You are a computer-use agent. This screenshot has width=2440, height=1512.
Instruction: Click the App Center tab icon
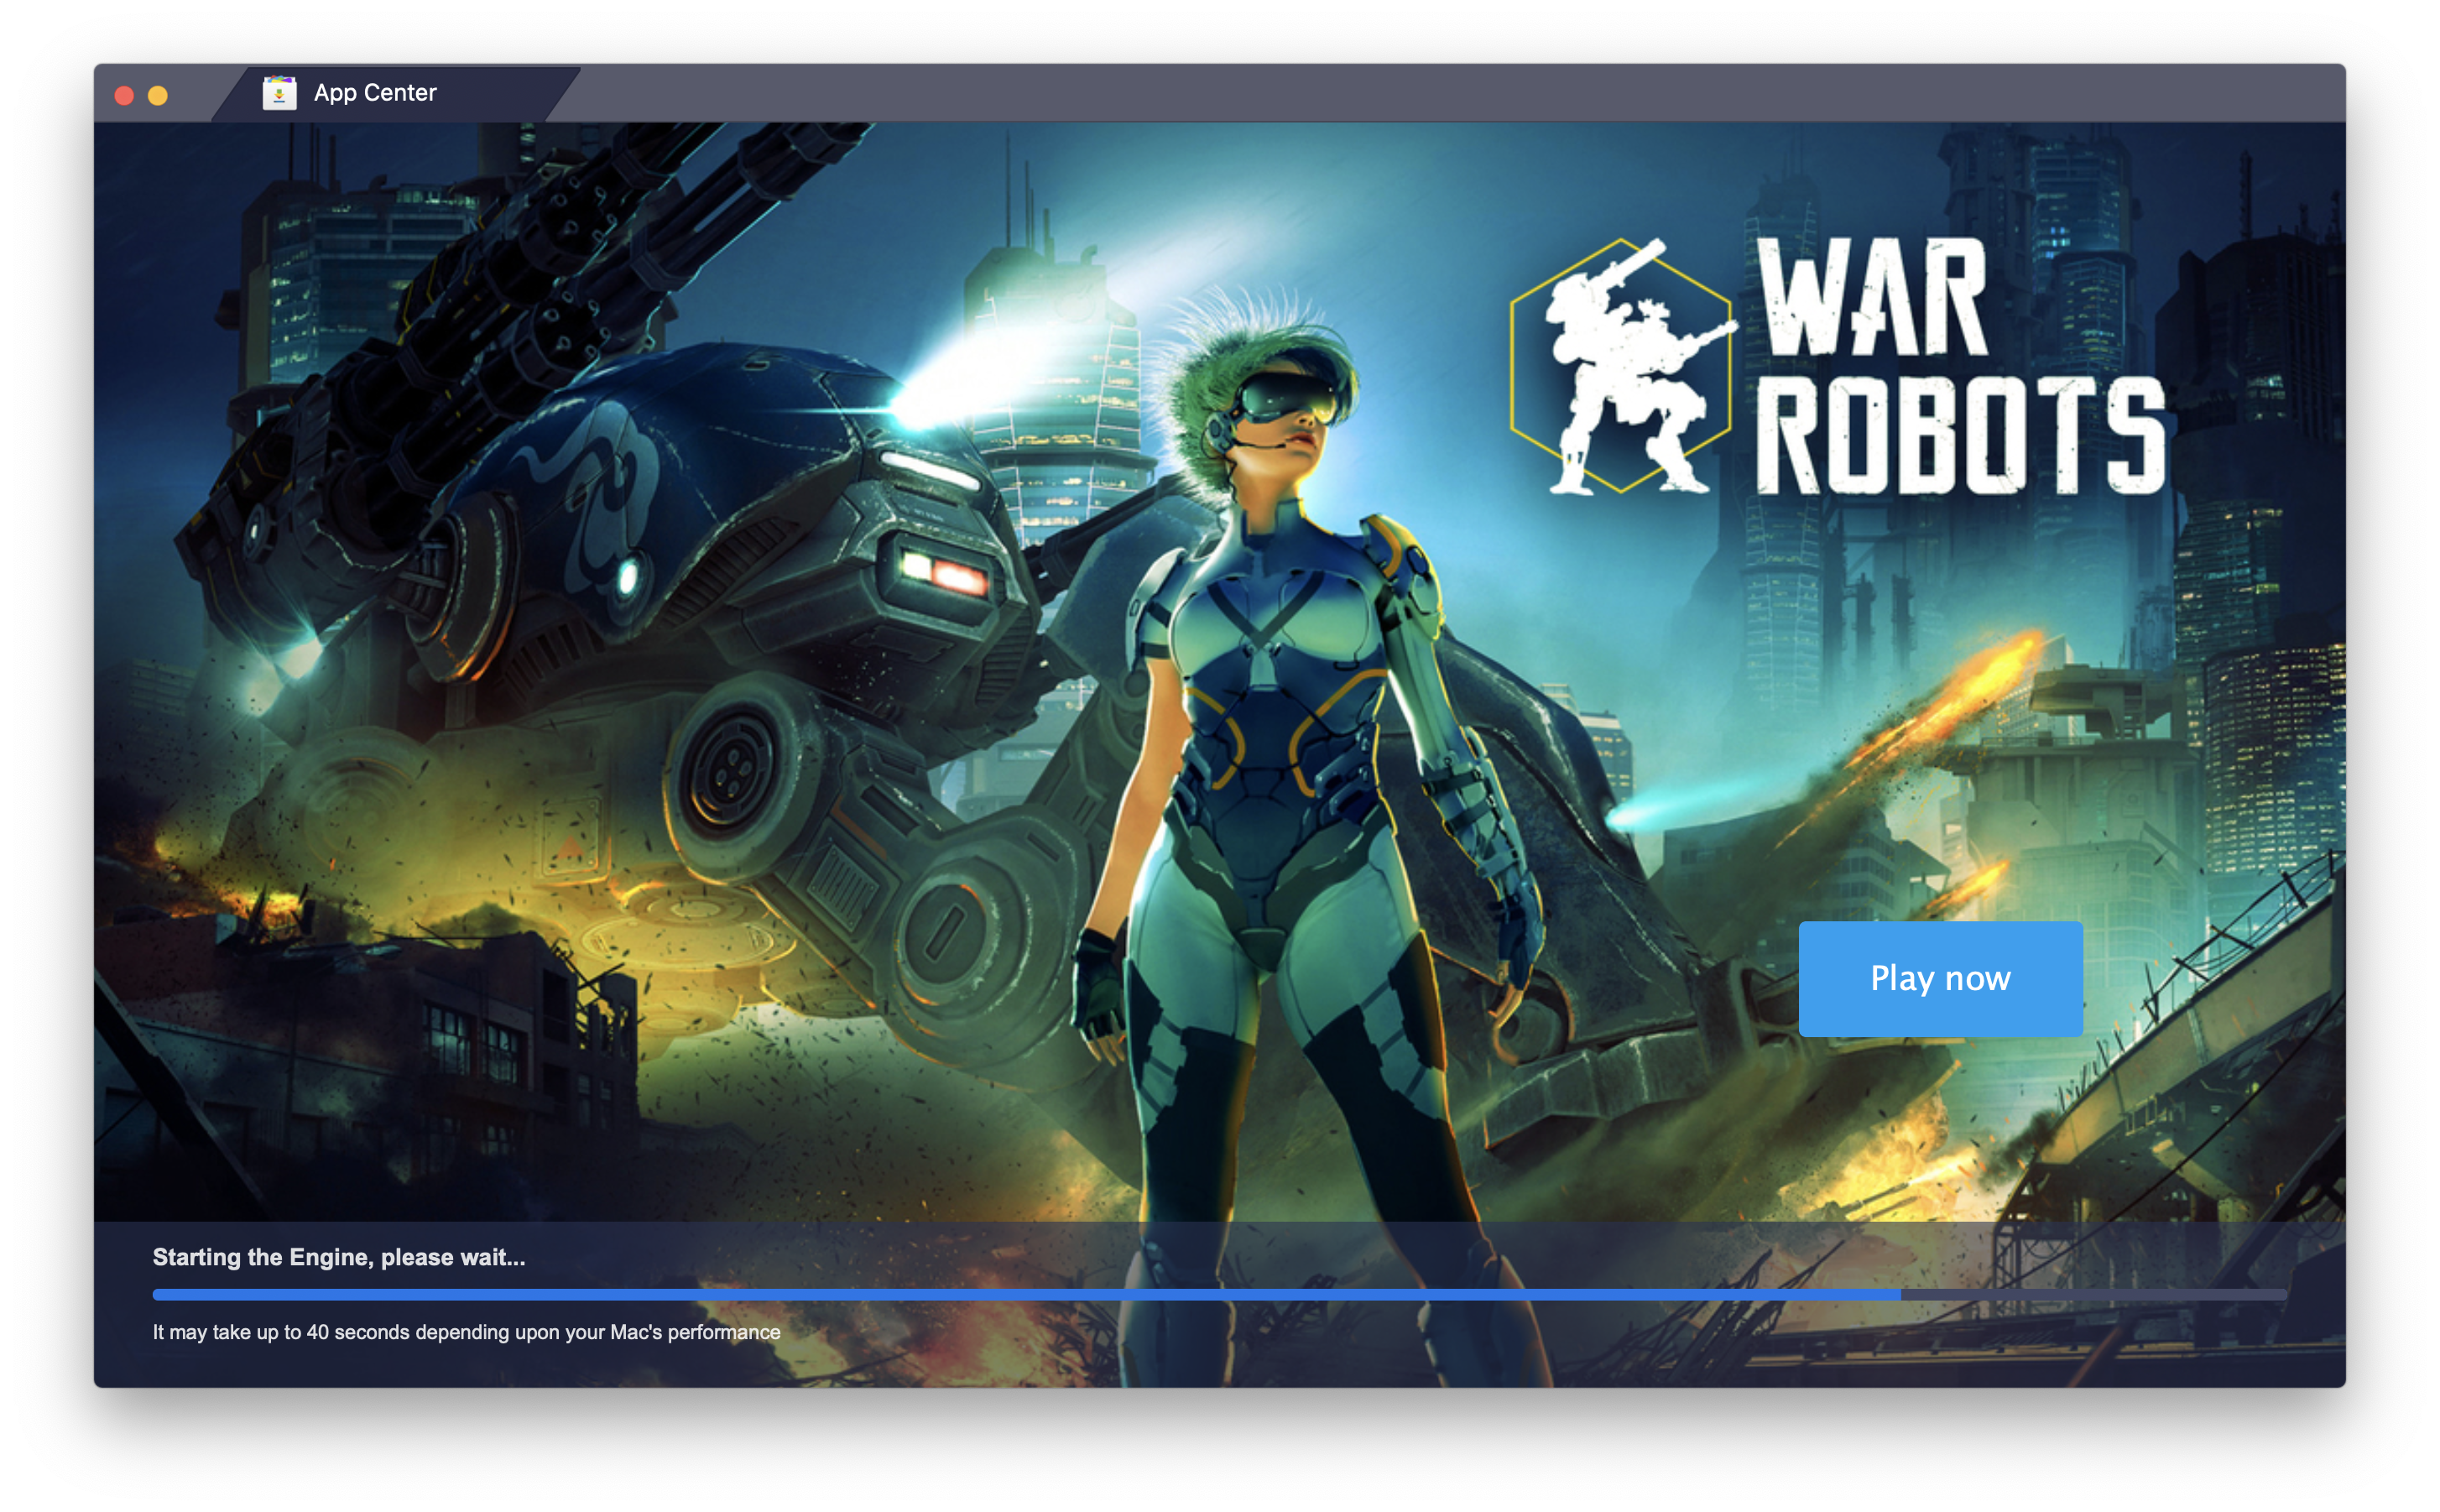[x=279, y=93]
